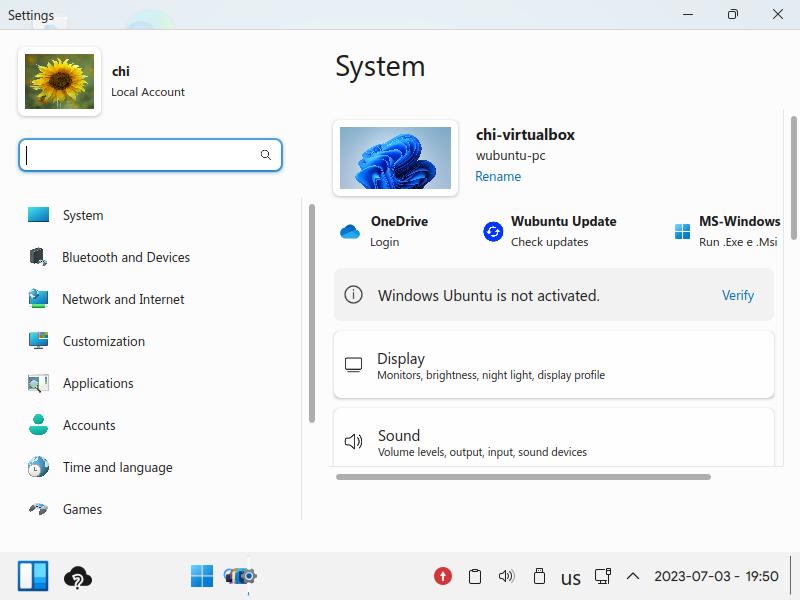
Task: Click the Time and language globe icon
Action: [x=38, y=467]
